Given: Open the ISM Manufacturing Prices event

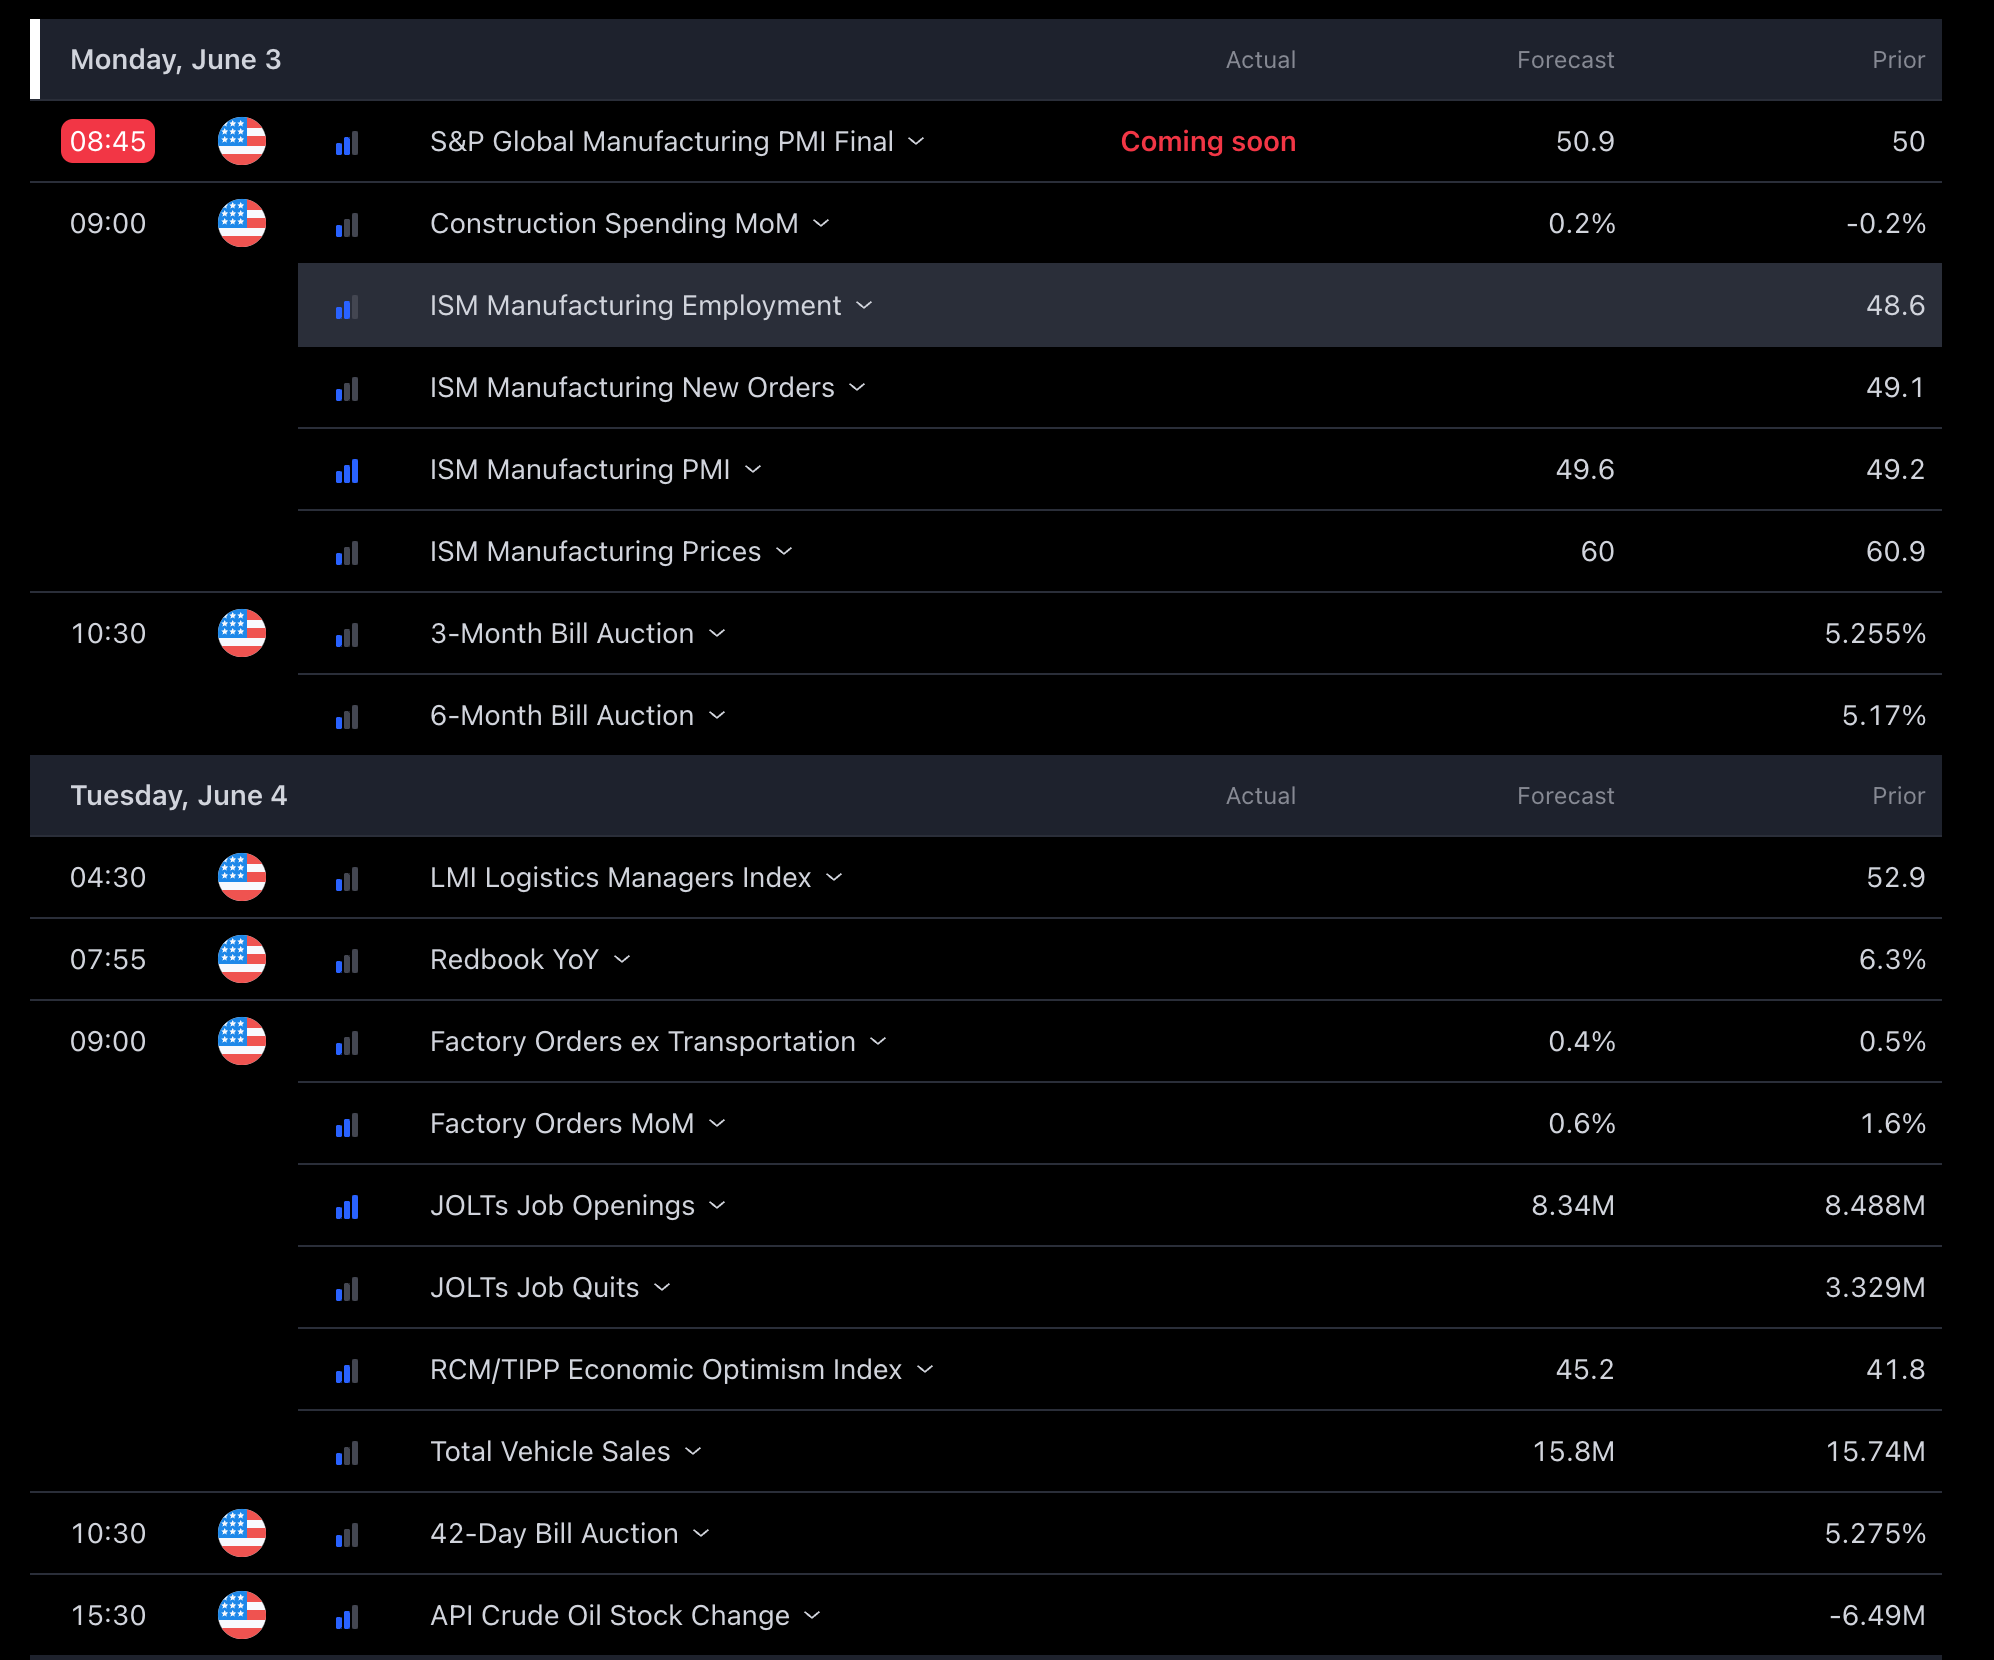Looking at the screenshot, I should click(x=595, y=552).
